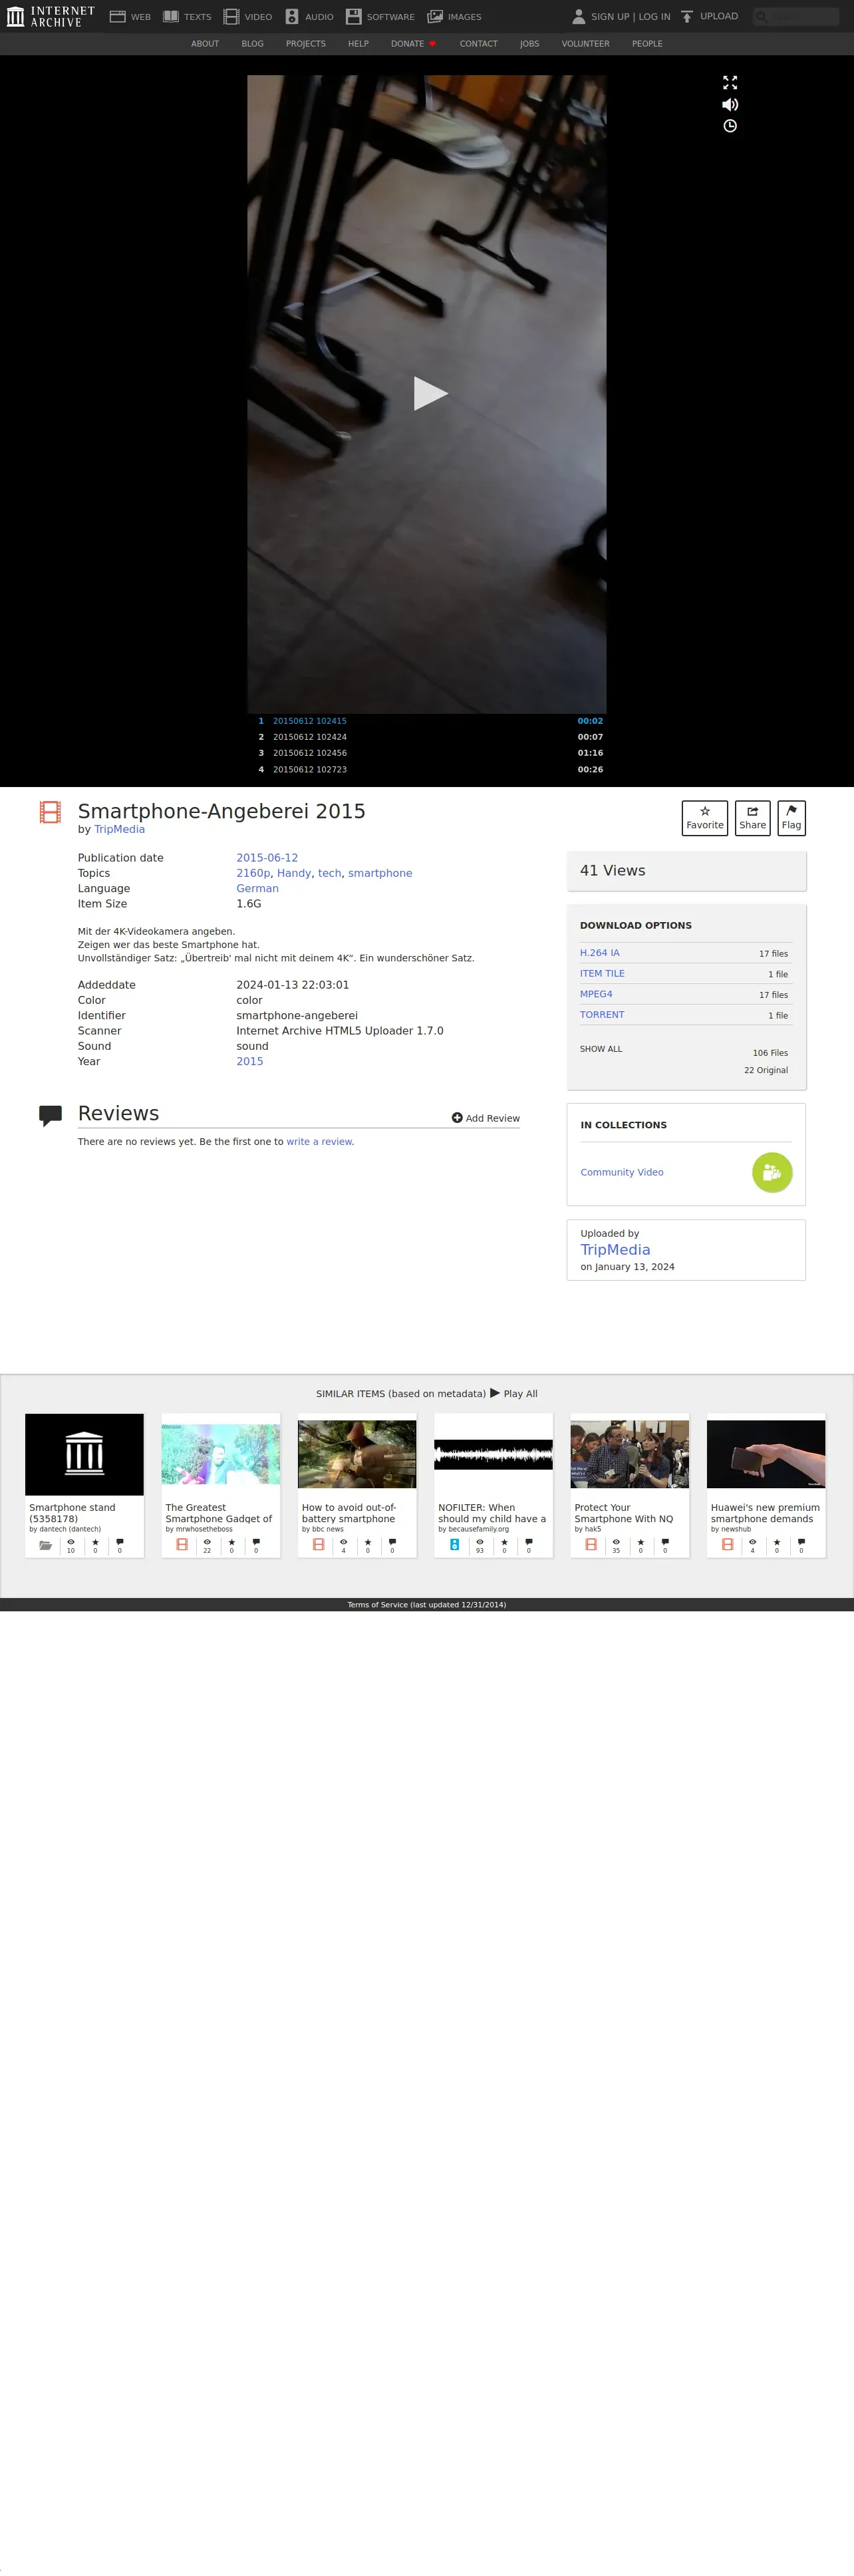
Task: Open publication date 2015-06-12 link
Action: [x=267, y=858]
